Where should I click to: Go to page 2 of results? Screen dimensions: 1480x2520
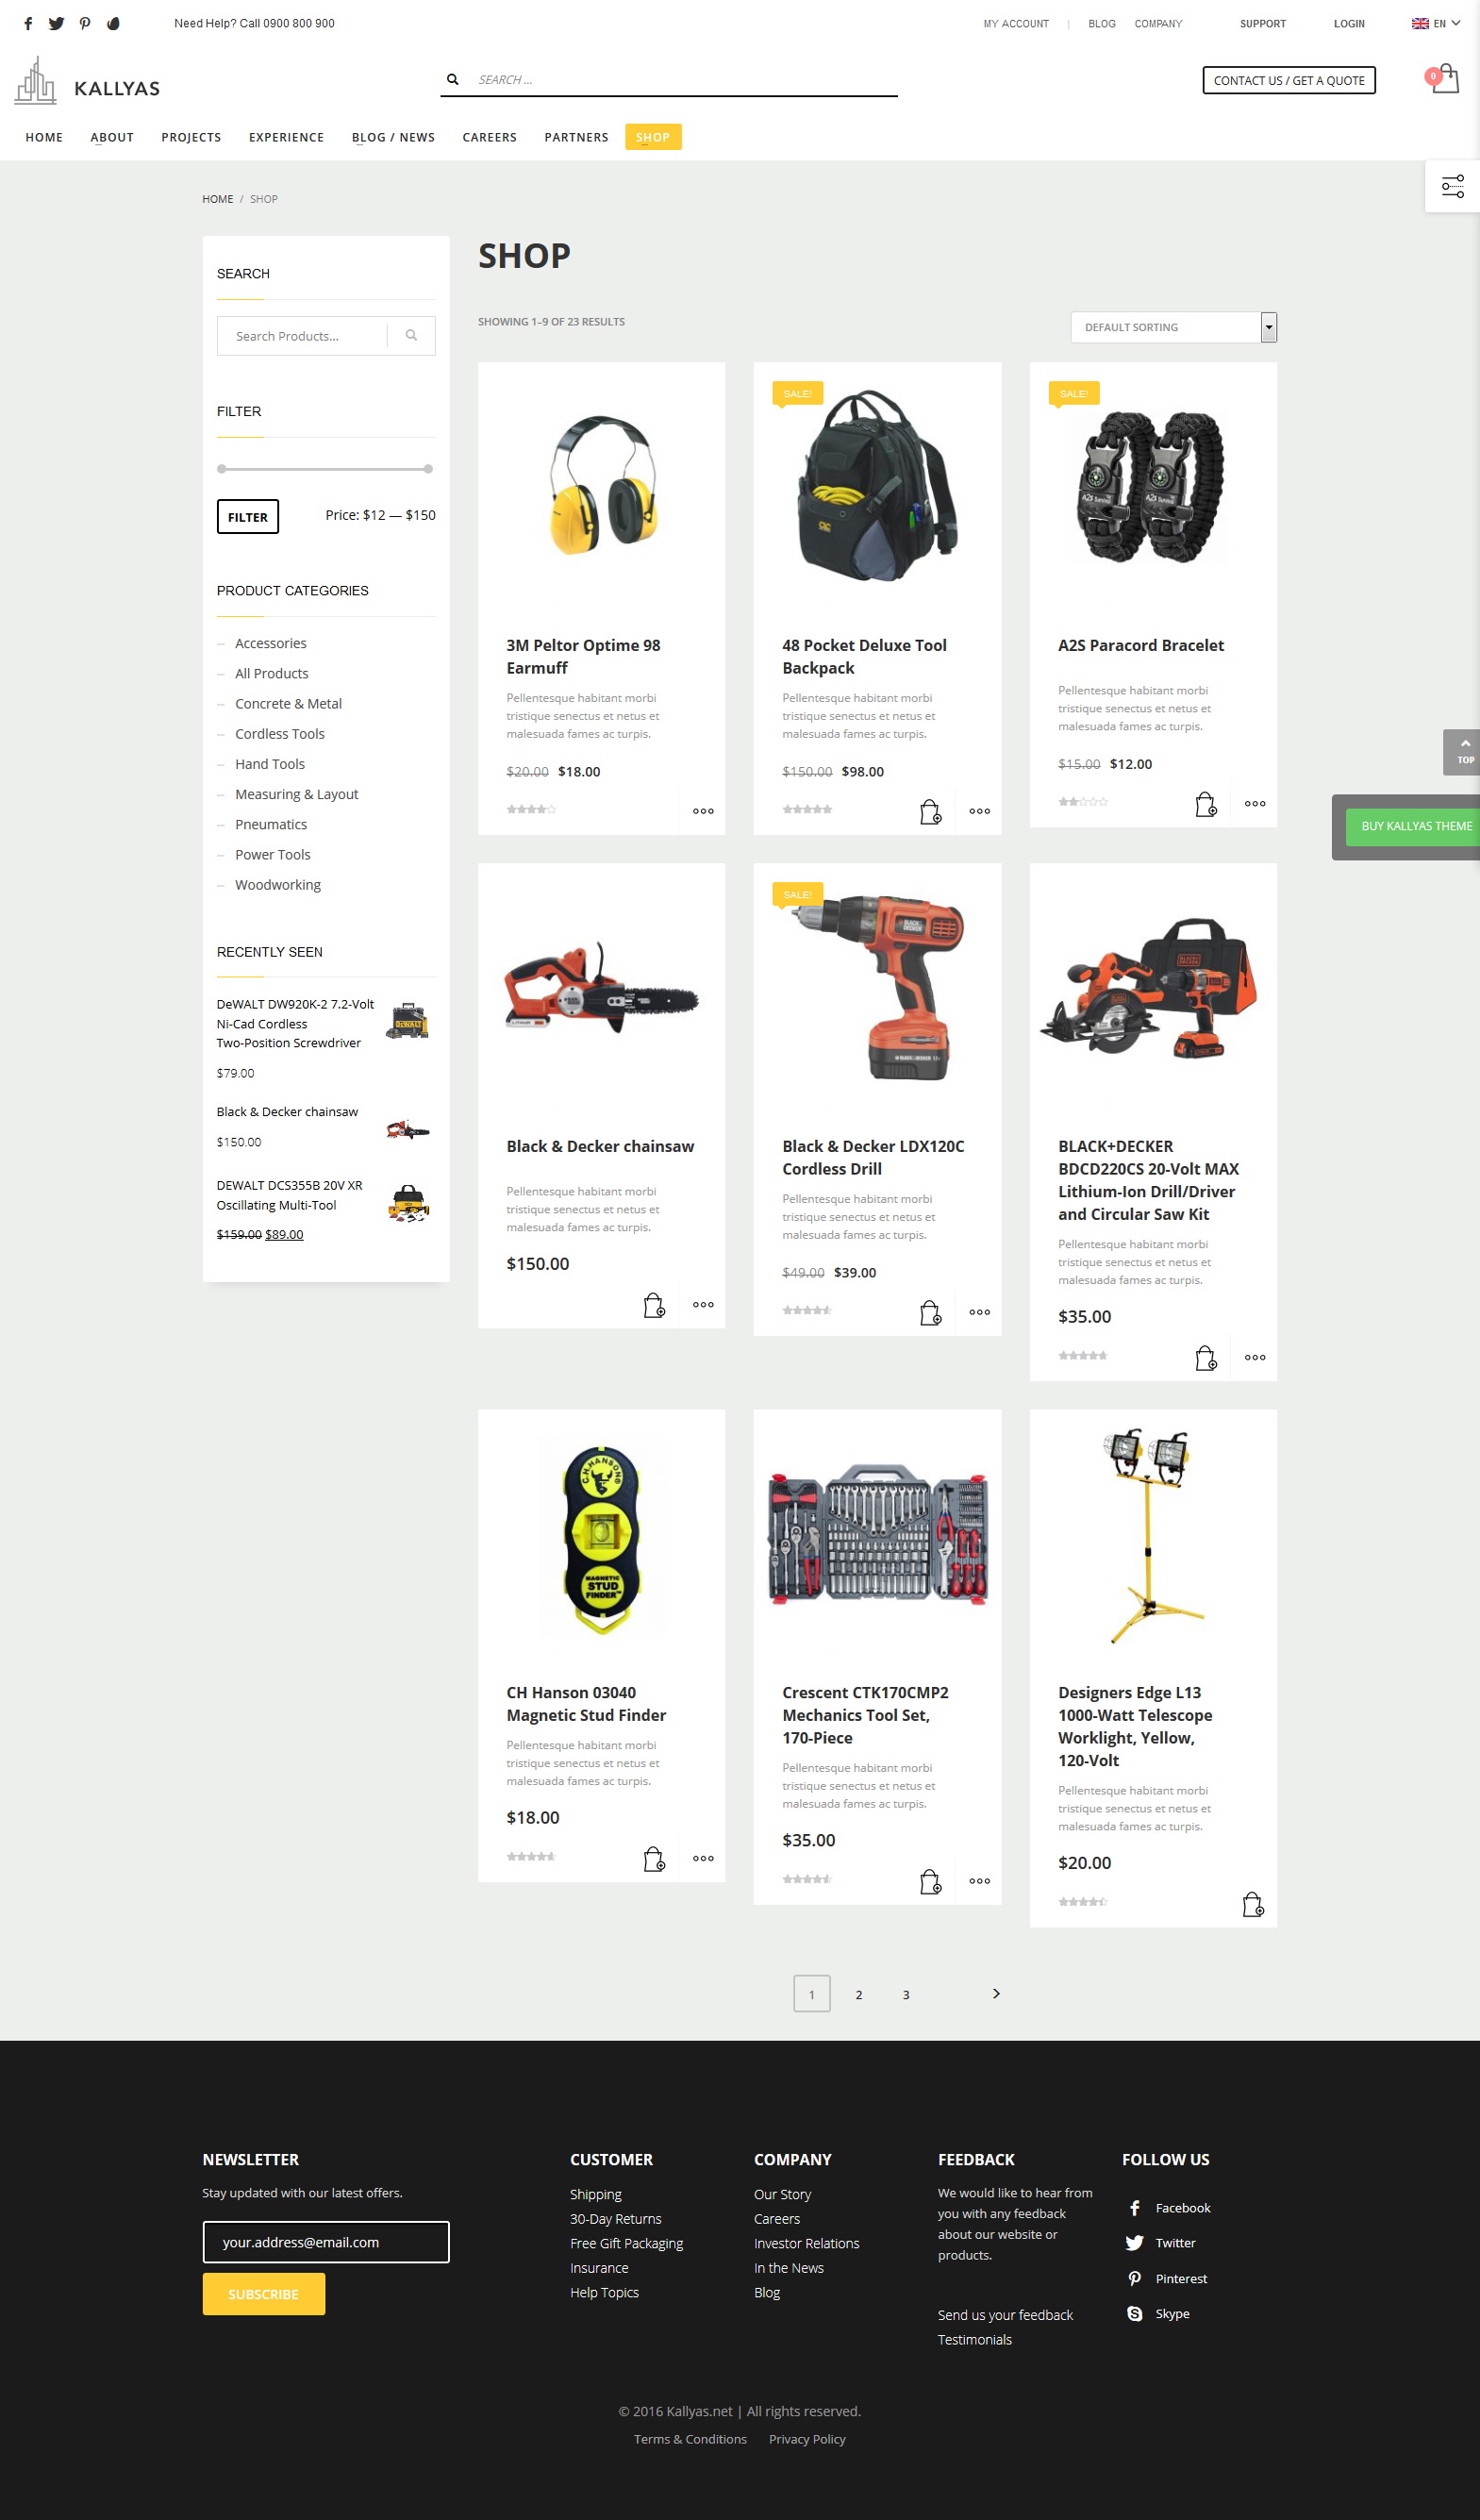point(859,1995)
